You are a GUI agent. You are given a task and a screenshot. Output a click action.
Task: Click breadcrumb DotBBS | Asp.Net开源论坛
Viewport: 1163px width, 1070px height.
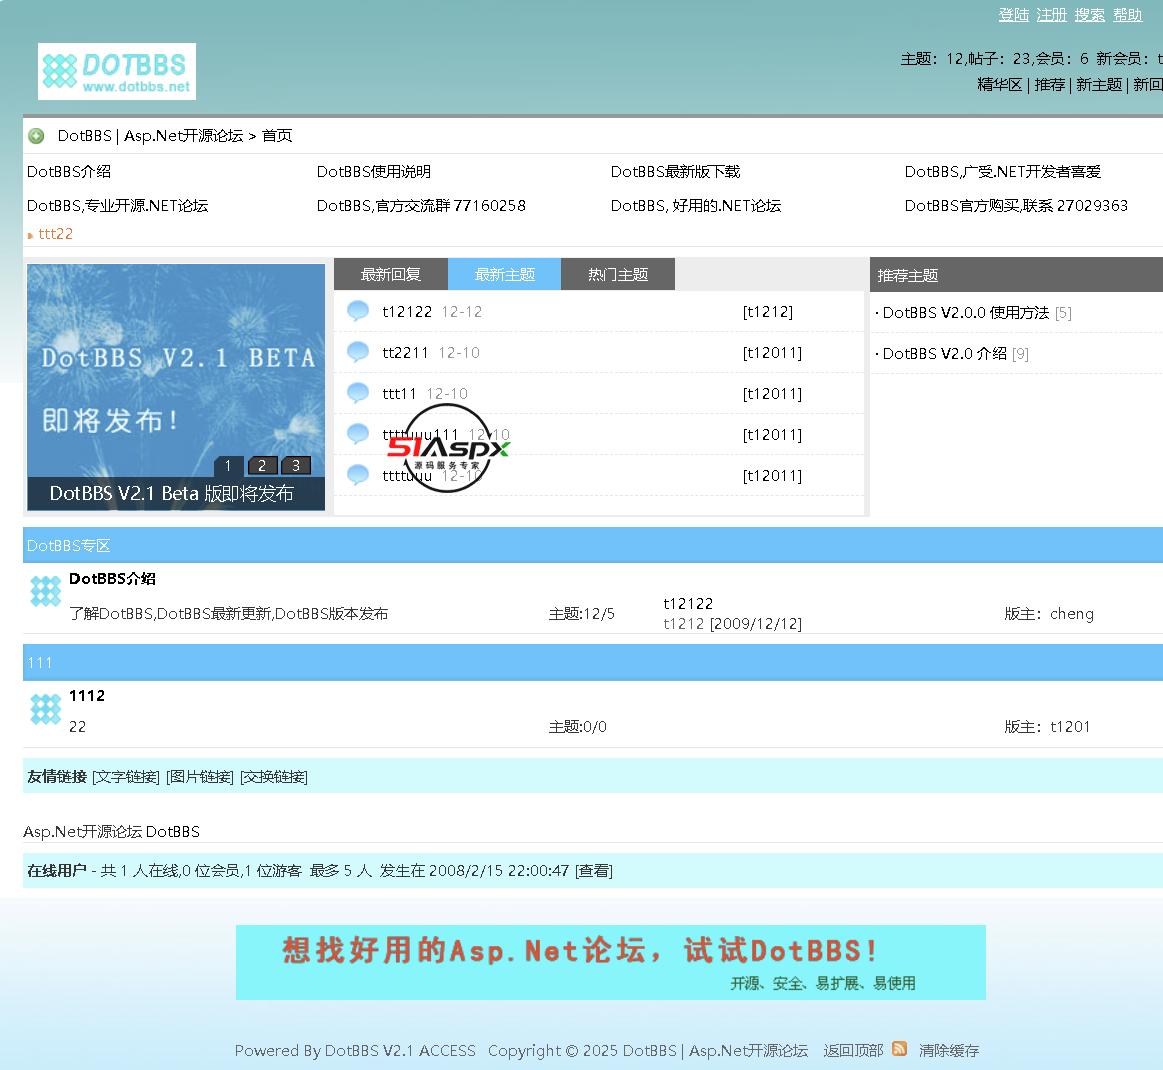click(x=150, y=136)
